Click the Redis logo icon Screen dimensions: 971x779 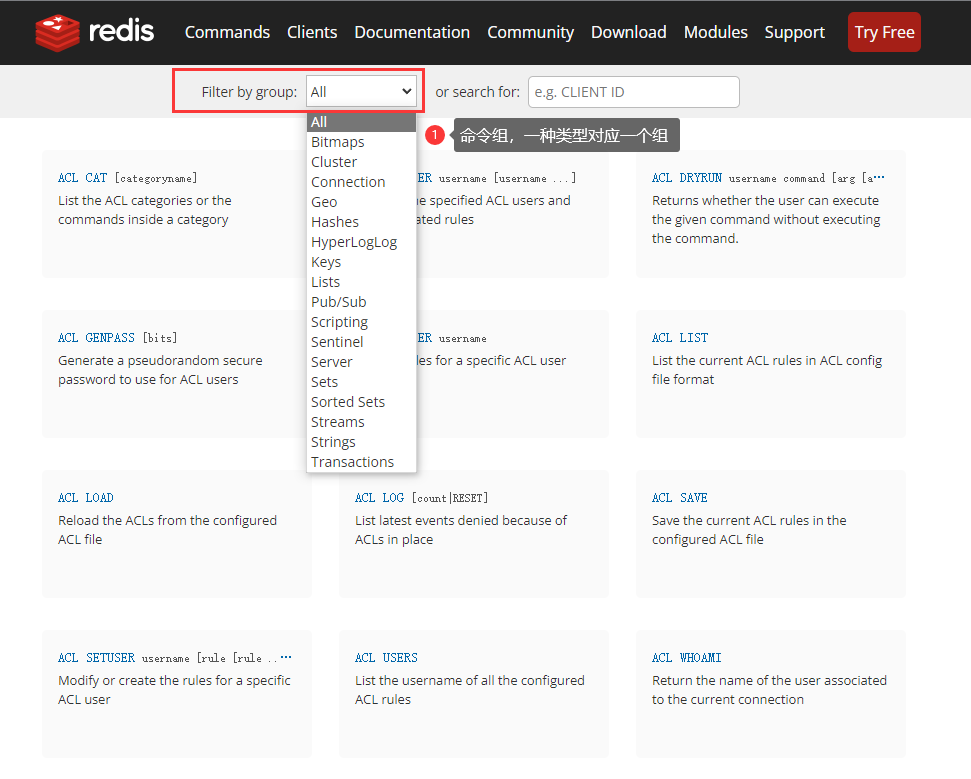[x=58, y=32]
